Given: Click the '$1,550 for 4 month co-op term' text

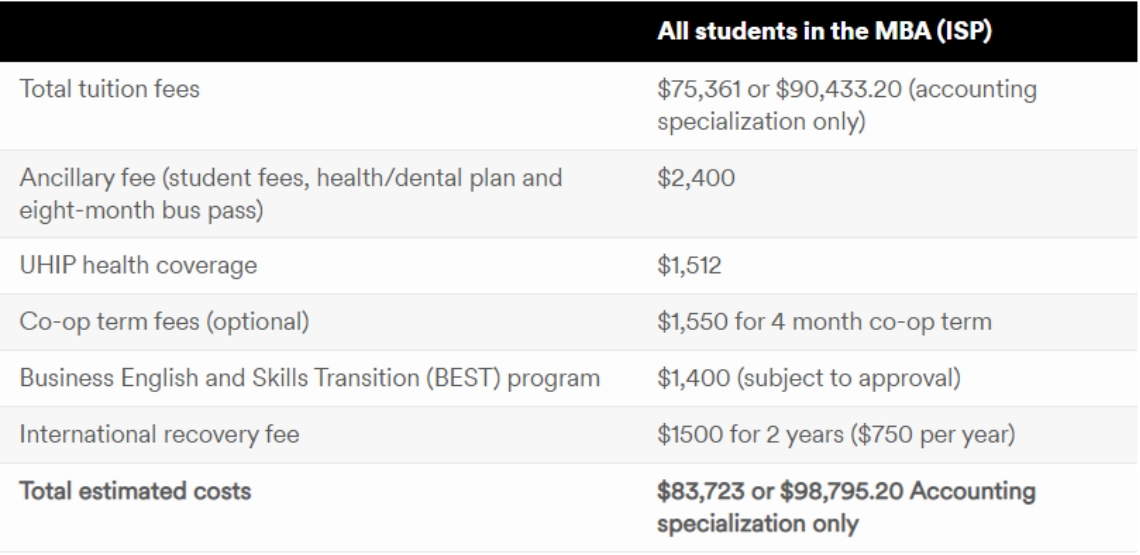Looking at the screenshot, I should (824, 322).
